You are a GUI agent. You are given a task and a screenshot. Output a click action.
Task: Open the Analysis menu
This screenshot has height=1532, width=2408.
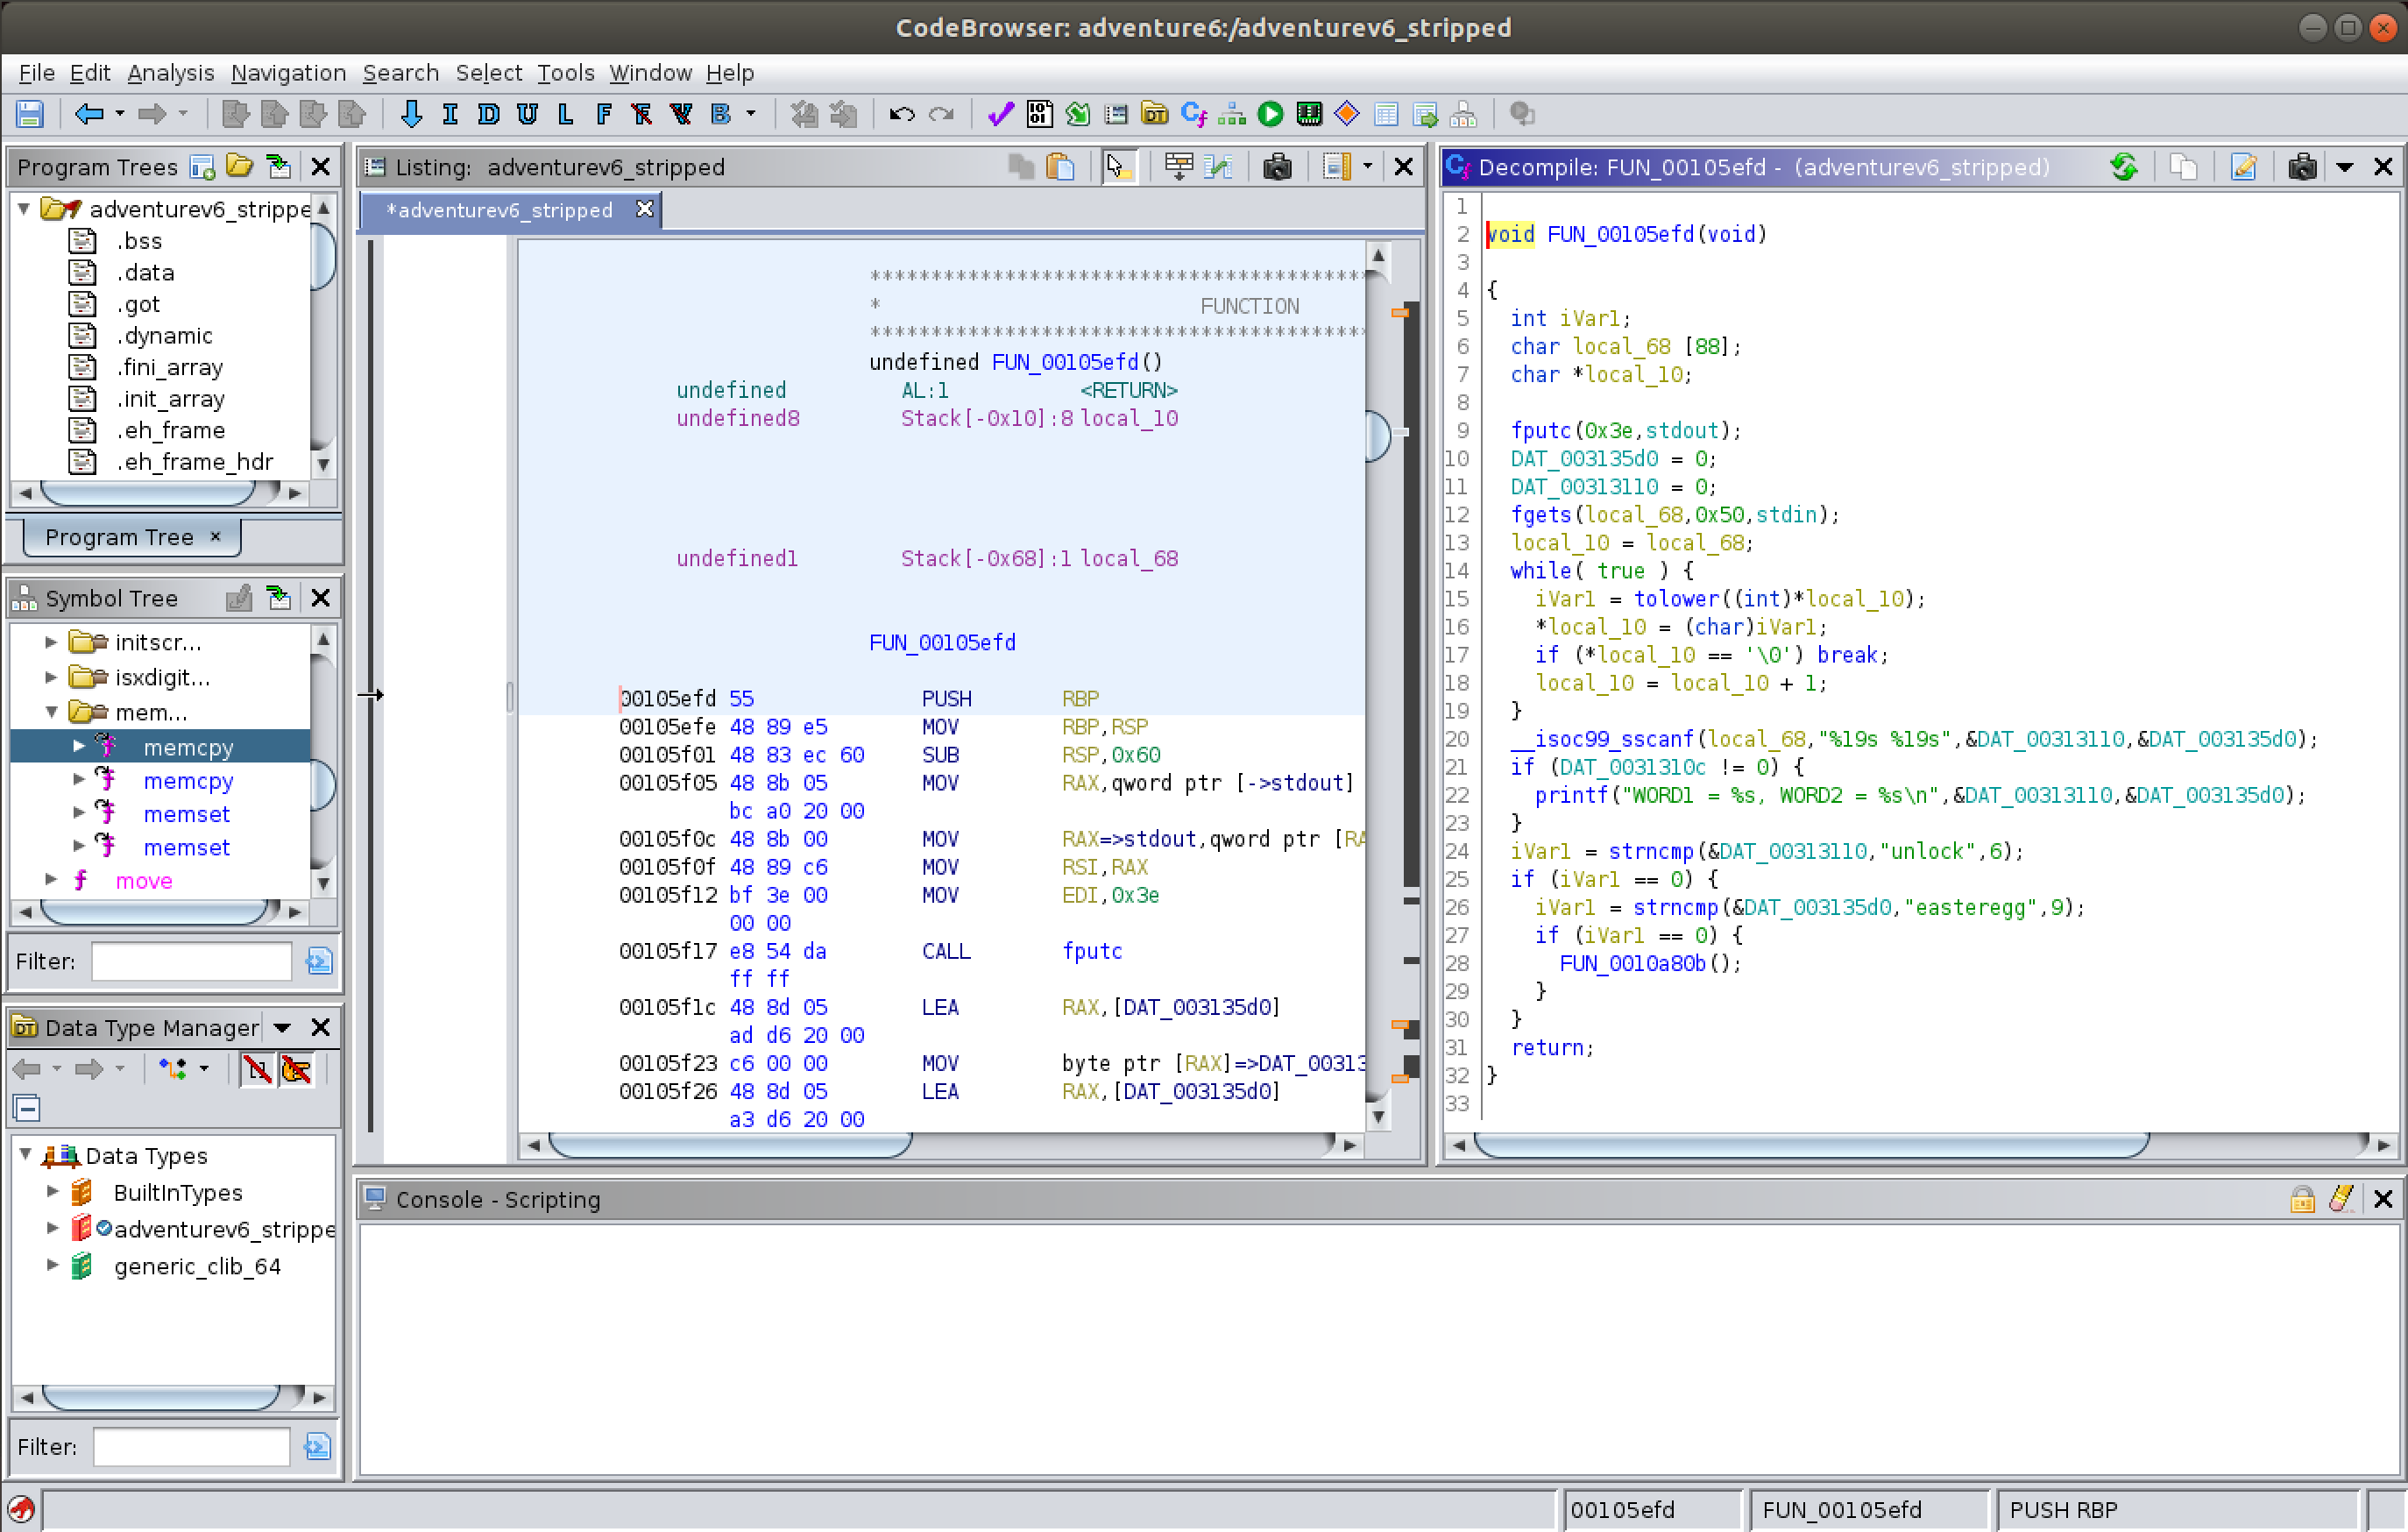tap(170, 73)
